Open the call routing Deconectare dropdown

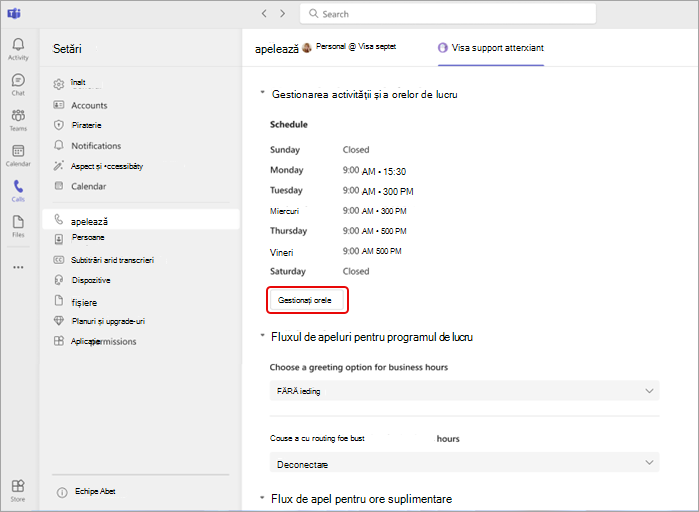465,463
